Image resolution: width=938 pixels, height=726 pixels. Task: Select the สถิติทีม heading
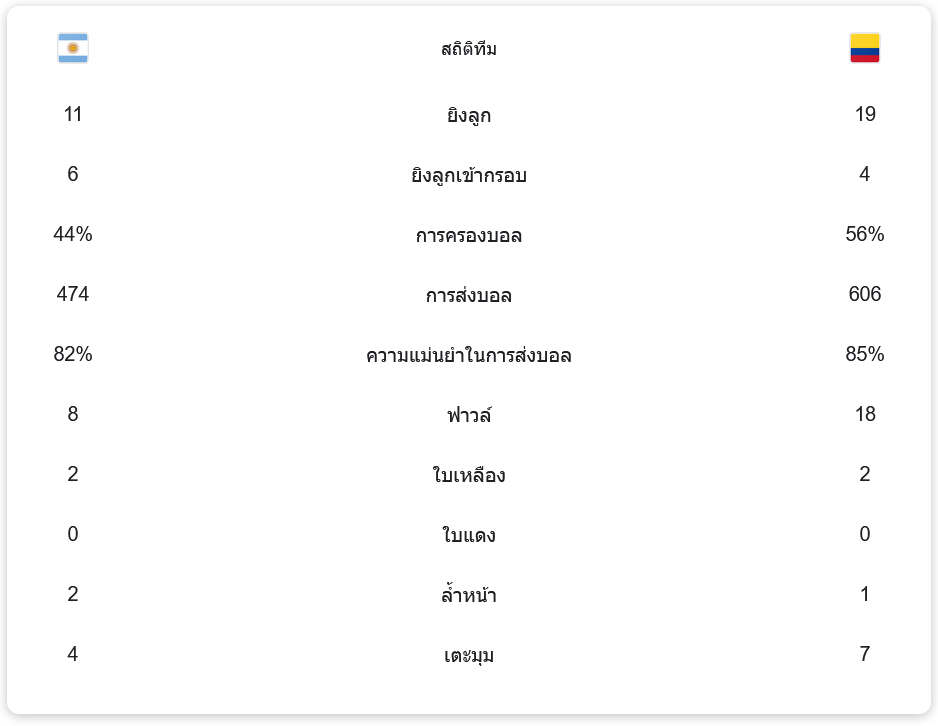click(x=469, y=49)
